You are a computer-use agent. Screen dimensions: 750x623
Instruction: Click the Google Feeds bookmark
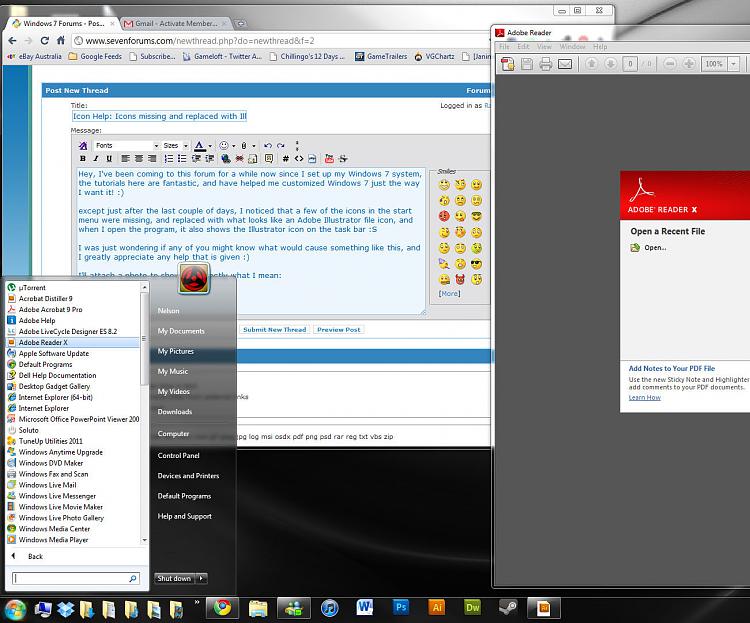[95, 56]
